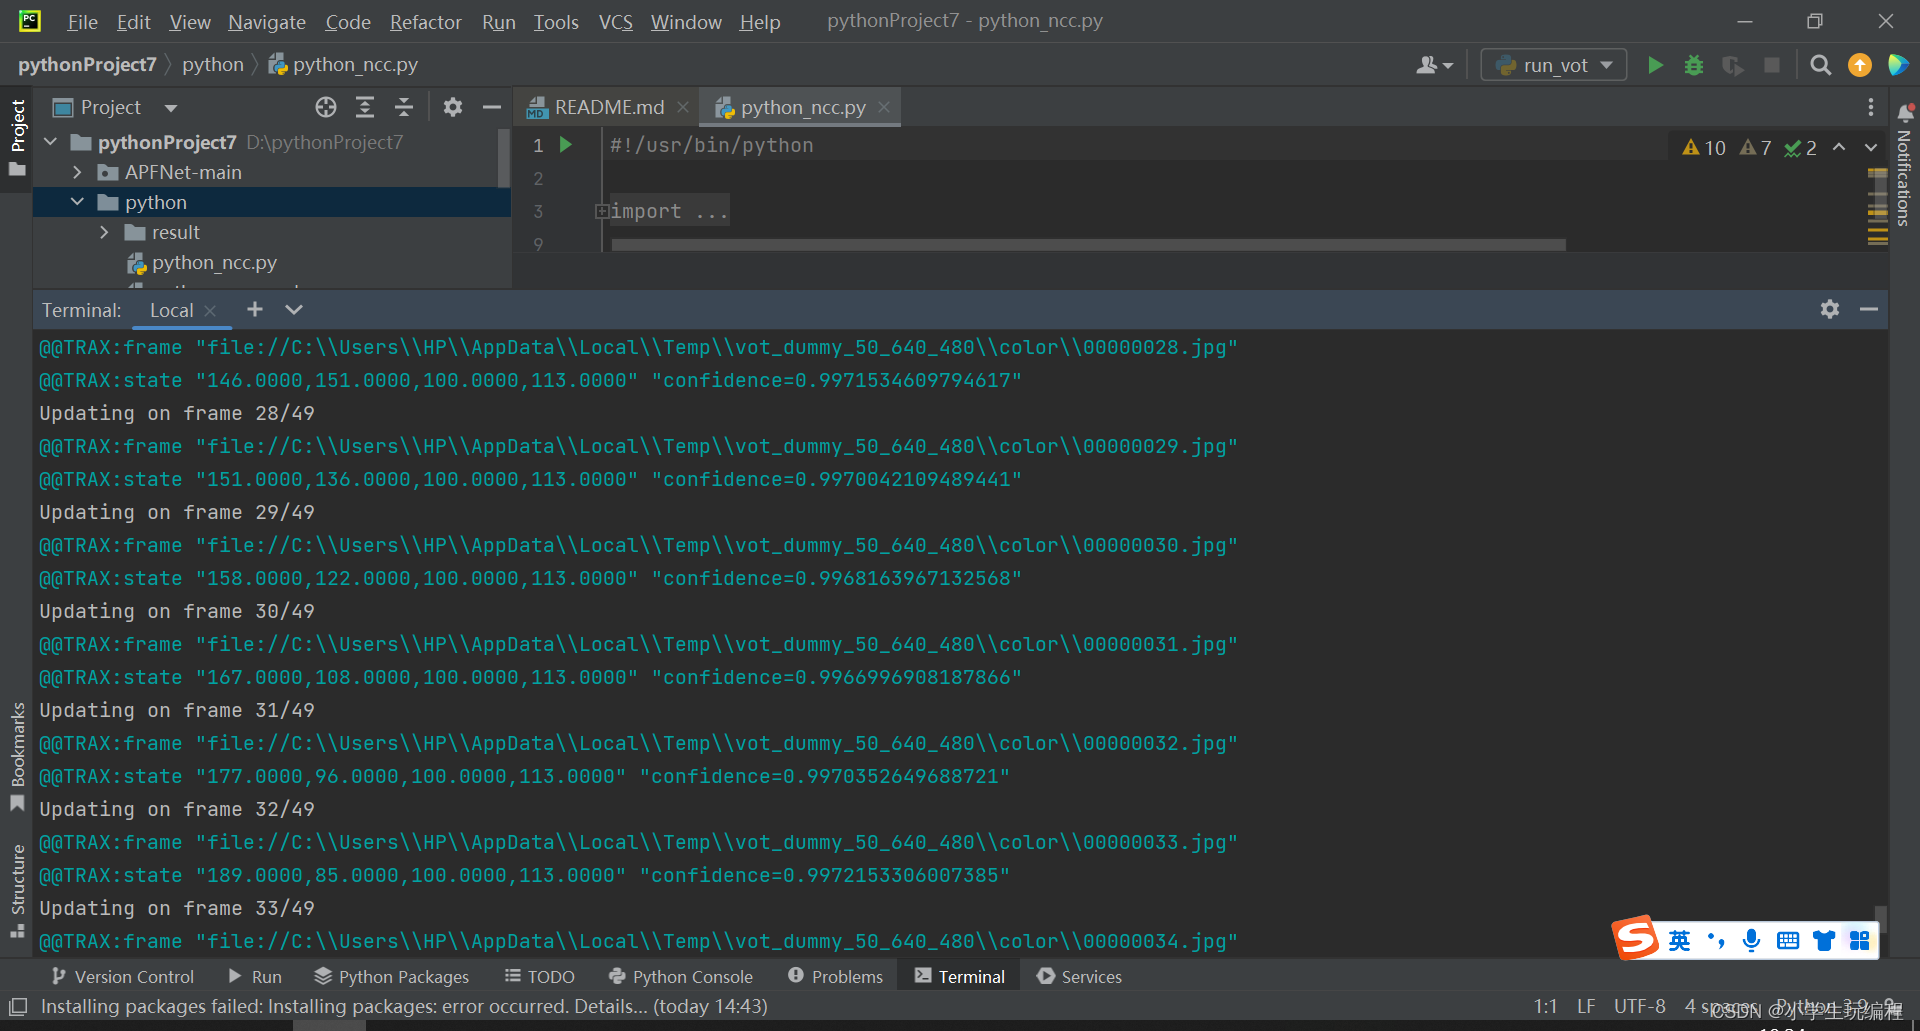The height and width of the screenshot is (1031, 1920).
Task: Click Sogou IME microphone voice input icon
Action: click(x=1751, y=940)
